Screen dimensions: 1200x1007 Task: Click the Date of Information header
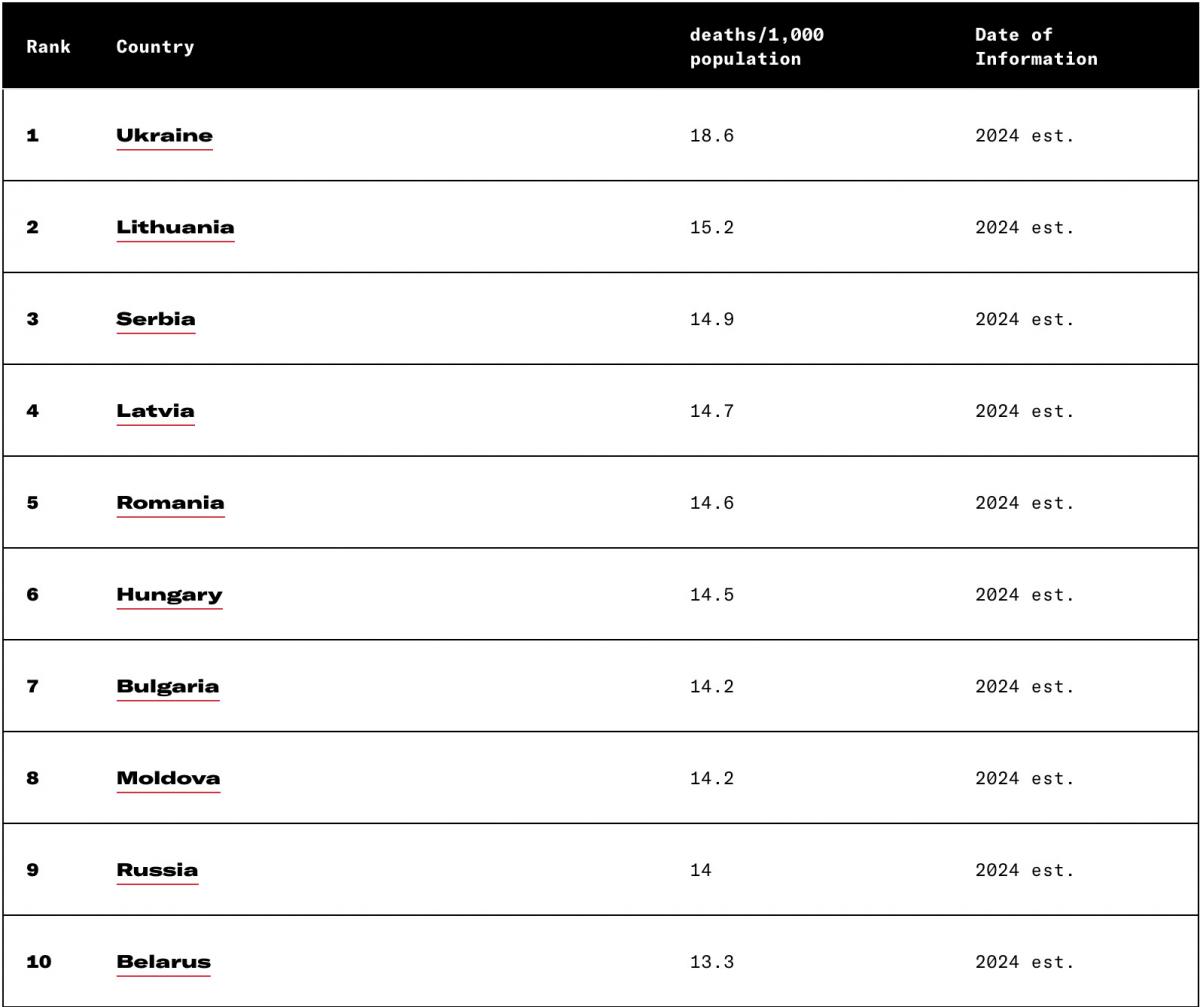(1035, 46)
